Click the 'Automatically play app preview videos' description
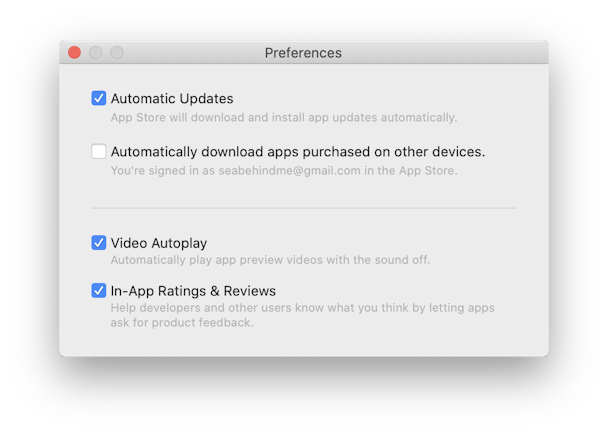This screenshot has height=435, width=608. pyautogui.click(x=270, y=260)
